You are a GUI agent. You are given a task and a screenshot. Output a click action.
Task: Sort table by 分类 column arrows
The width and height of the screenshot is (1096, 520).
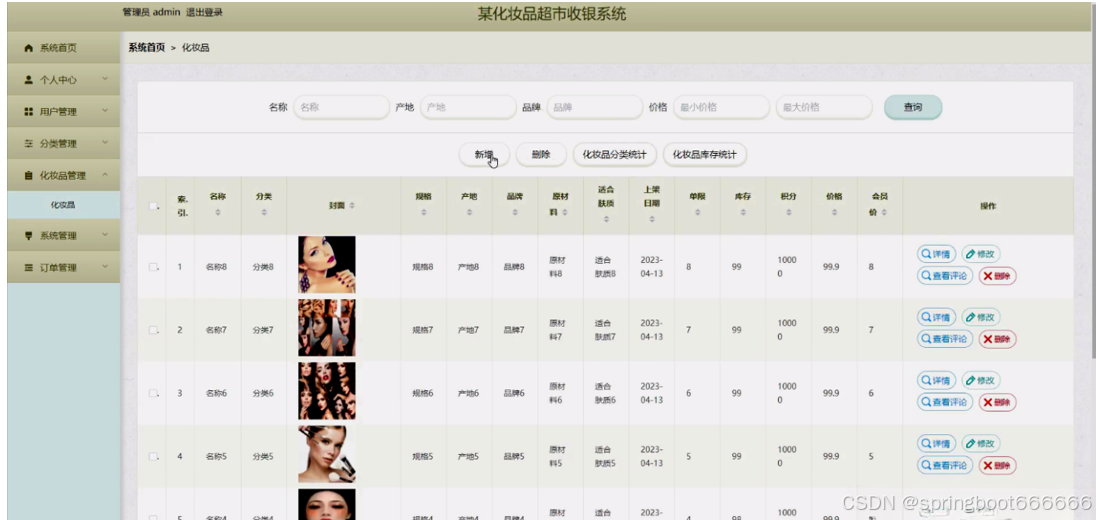click(264, 212)
